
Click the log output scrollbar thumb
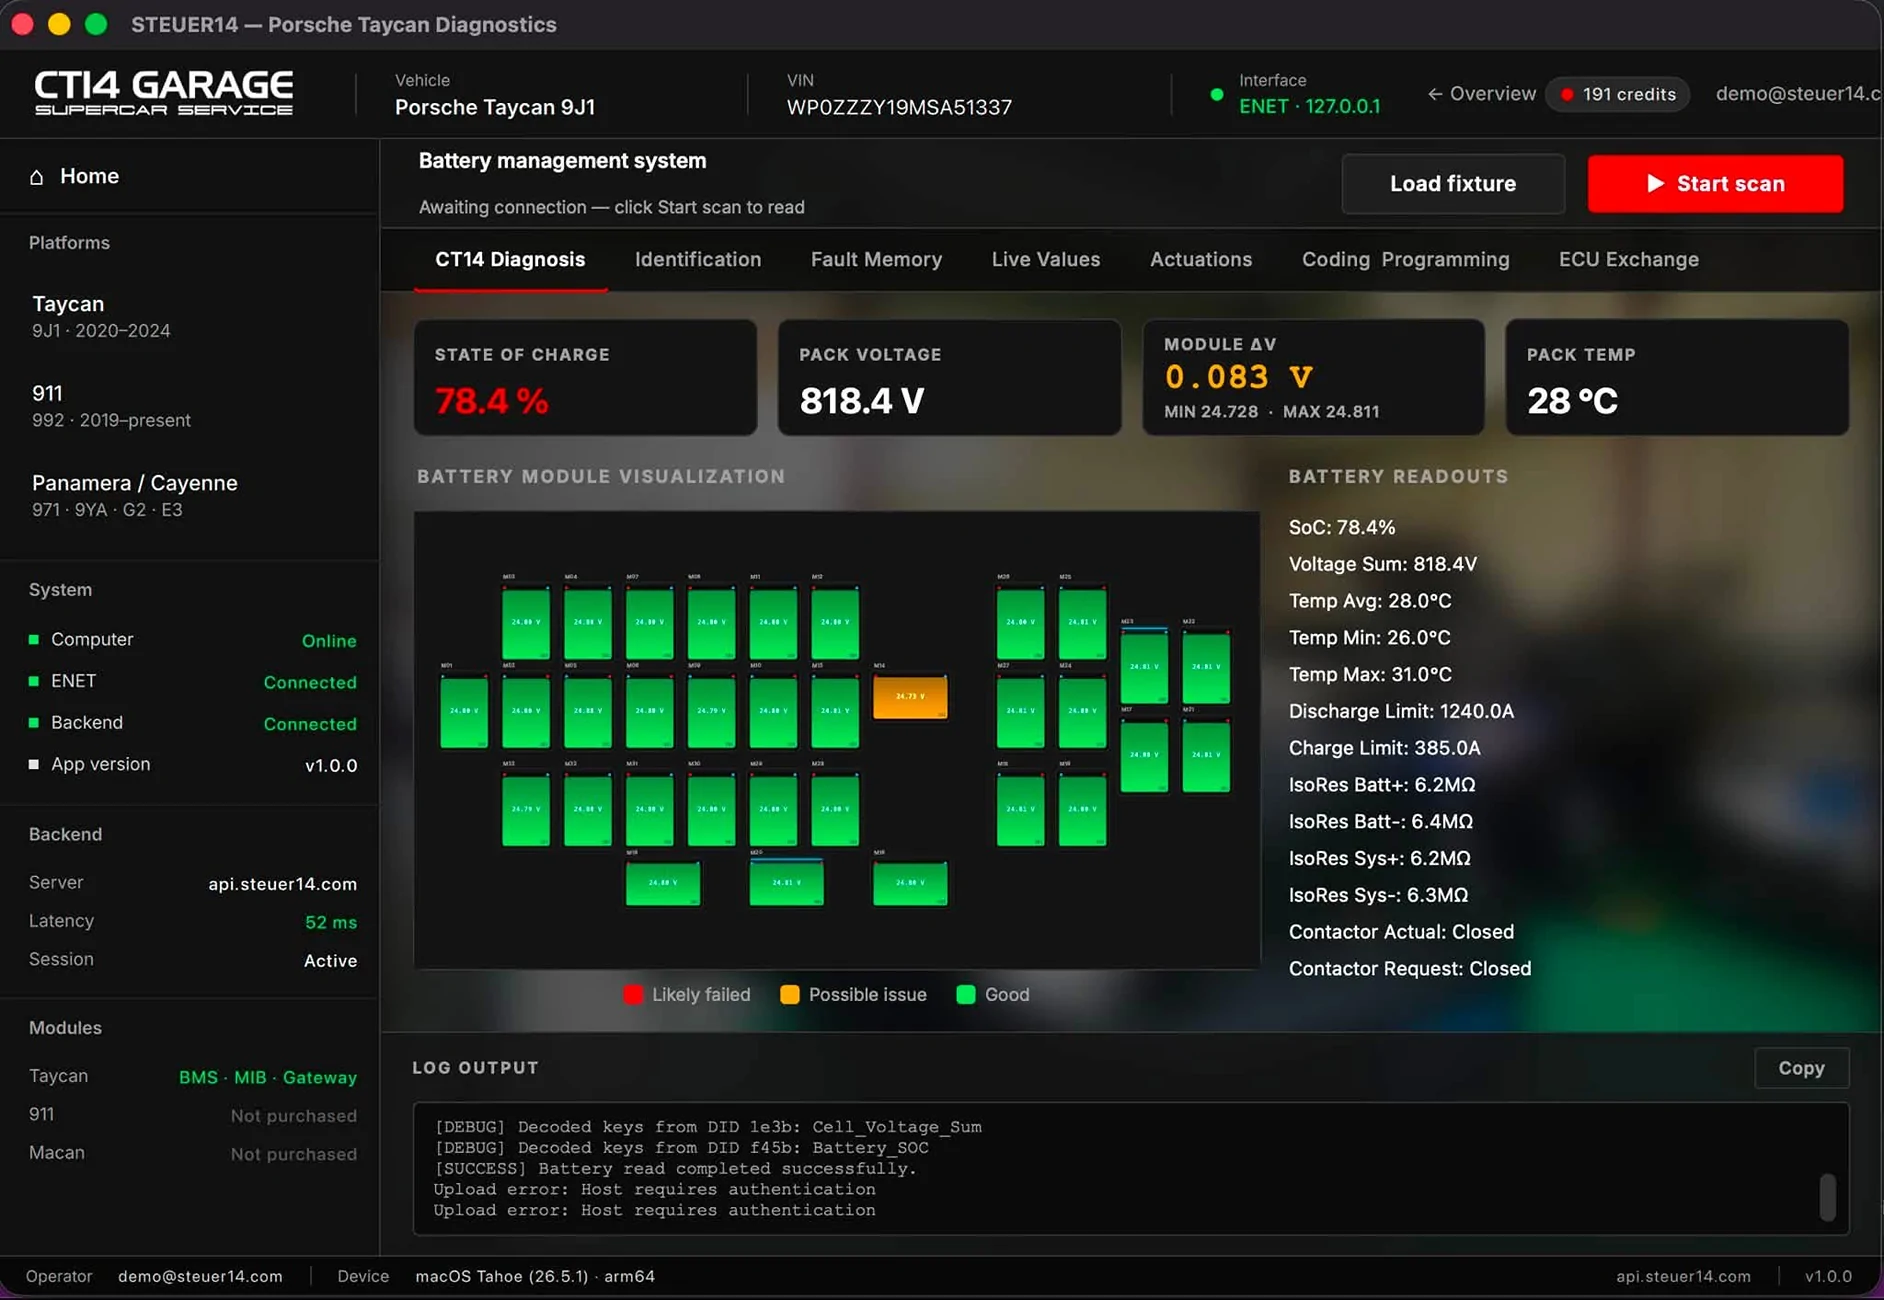point(1827,1197)
